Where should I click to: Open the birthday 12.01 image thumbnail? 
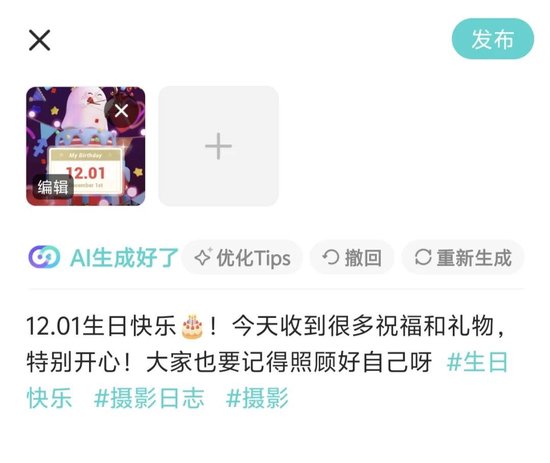click(x=86, y=146)
